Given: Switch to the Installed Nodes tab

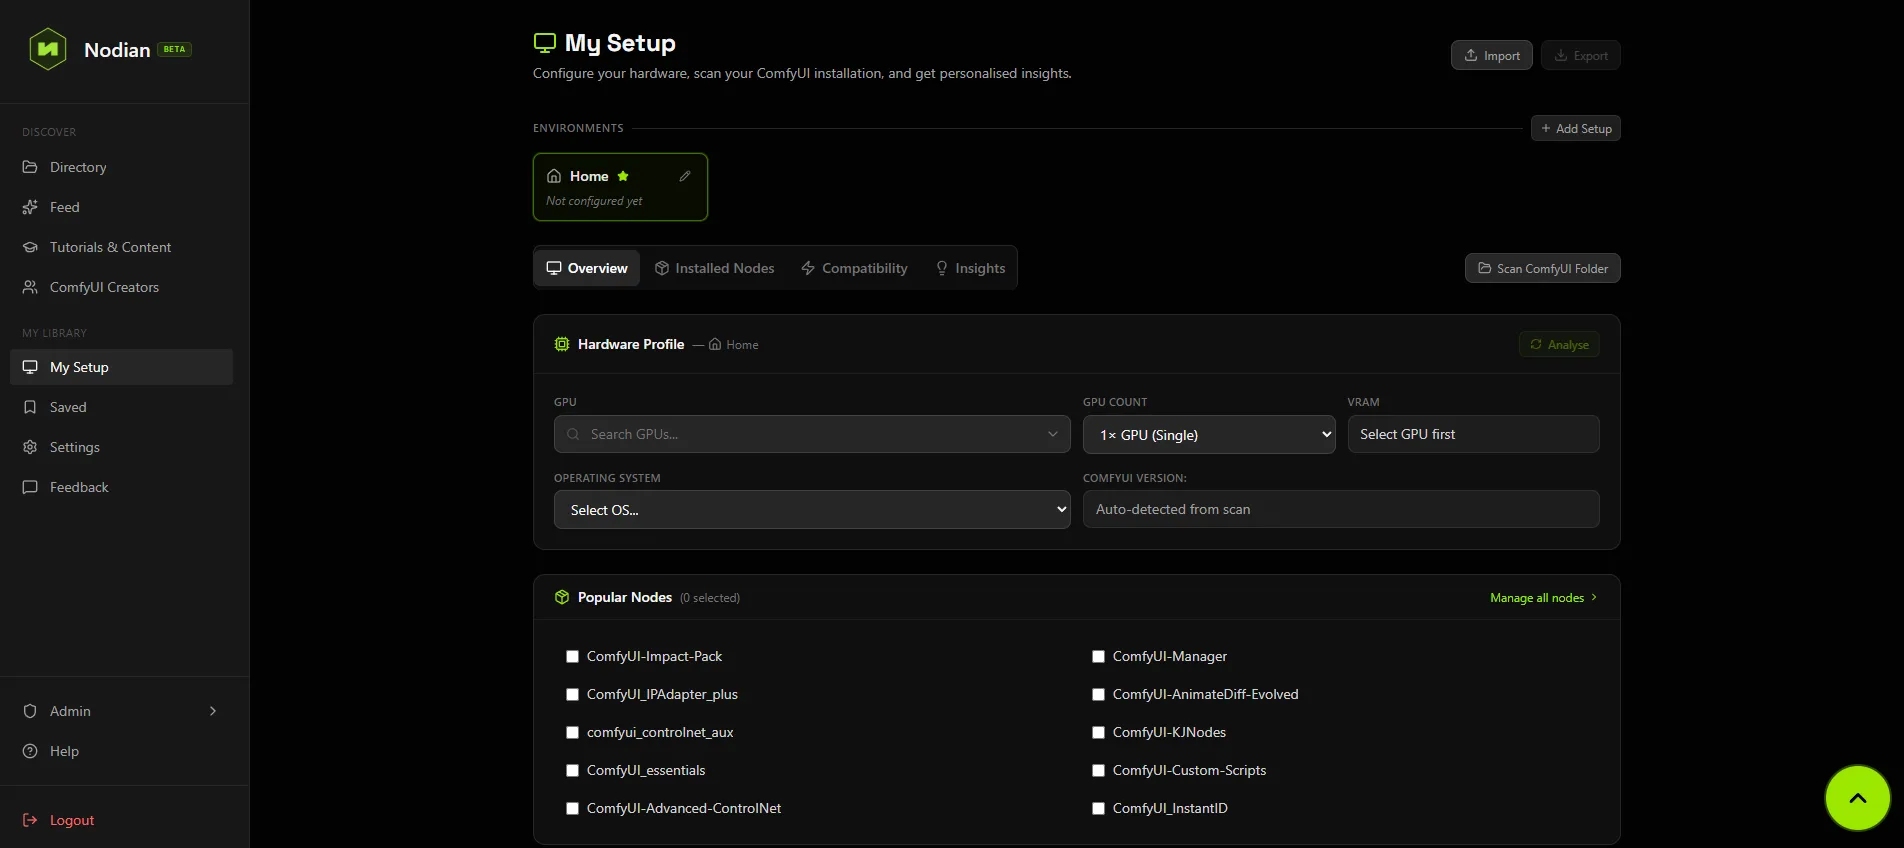Looking at the screenshot, I should (715, 268).
